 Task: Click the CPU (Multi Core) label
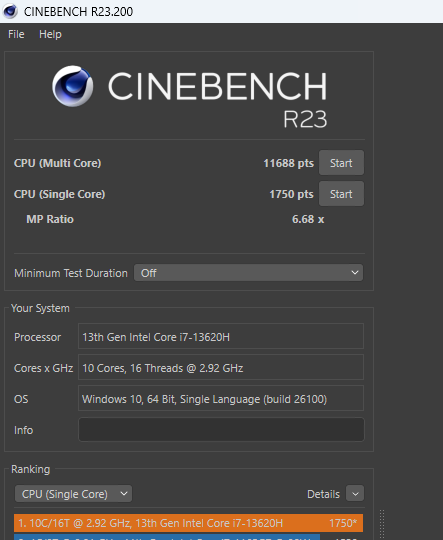click(x=58, y=163)
